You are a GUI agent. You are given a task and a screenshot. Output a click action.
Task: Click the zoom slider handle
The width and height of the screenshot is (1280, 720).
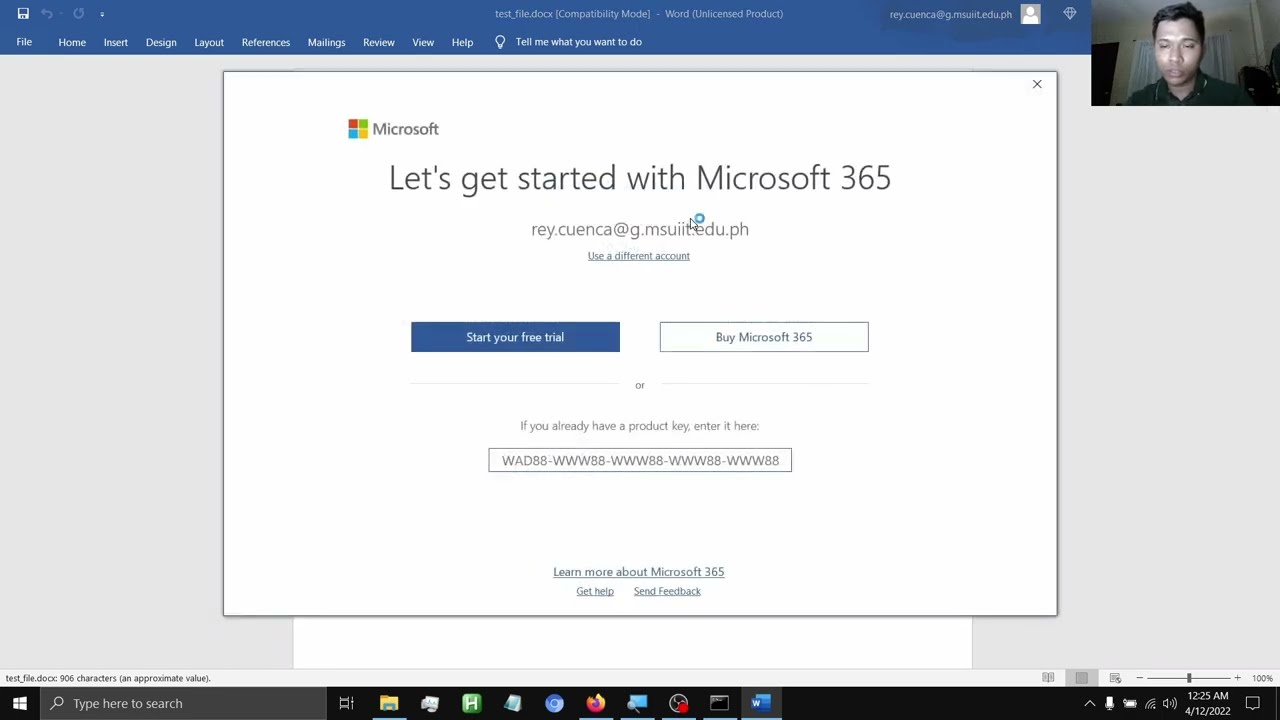(x=1189, y=678)
